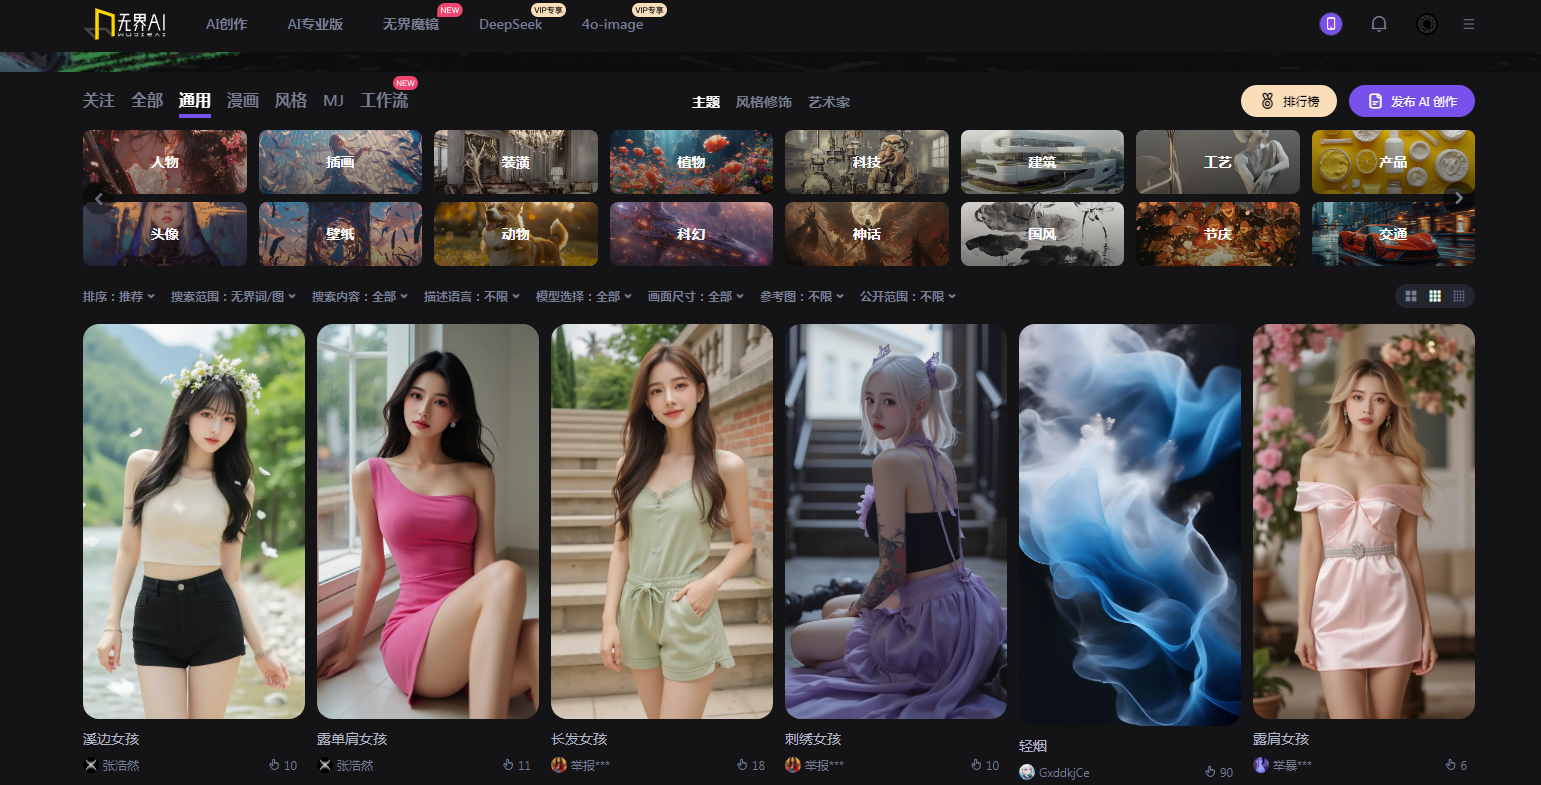The width and height of the screenshot is (1541, 785).
Task: Switch to the 漫画 tab
Action: click(x=243, y=101)
